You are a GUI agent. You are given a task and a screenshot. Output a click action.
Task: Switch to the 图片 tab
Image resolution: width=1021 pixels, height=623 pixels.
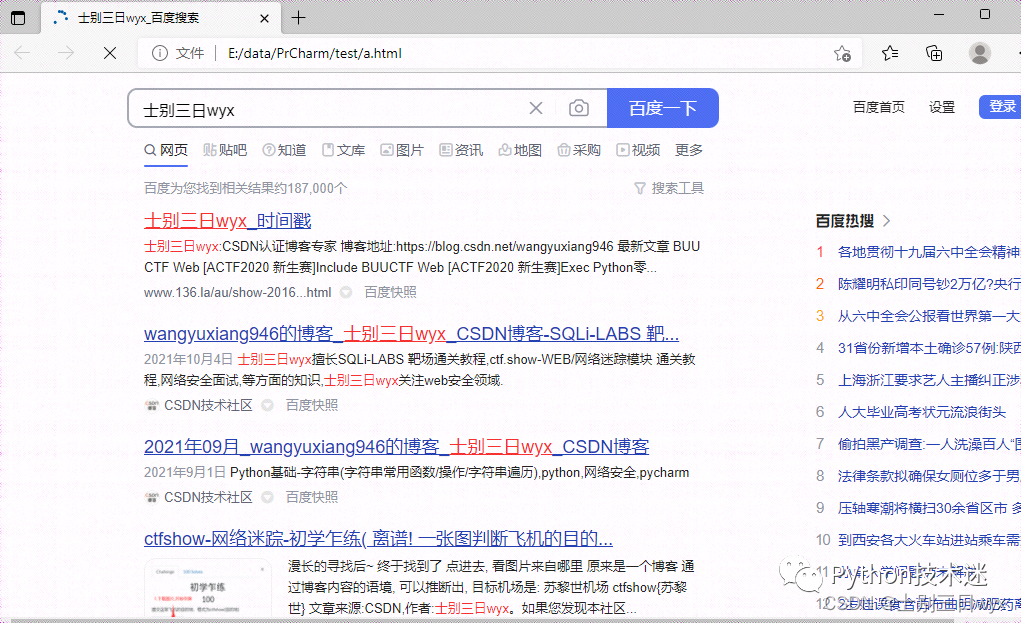(x=402, y=150)
